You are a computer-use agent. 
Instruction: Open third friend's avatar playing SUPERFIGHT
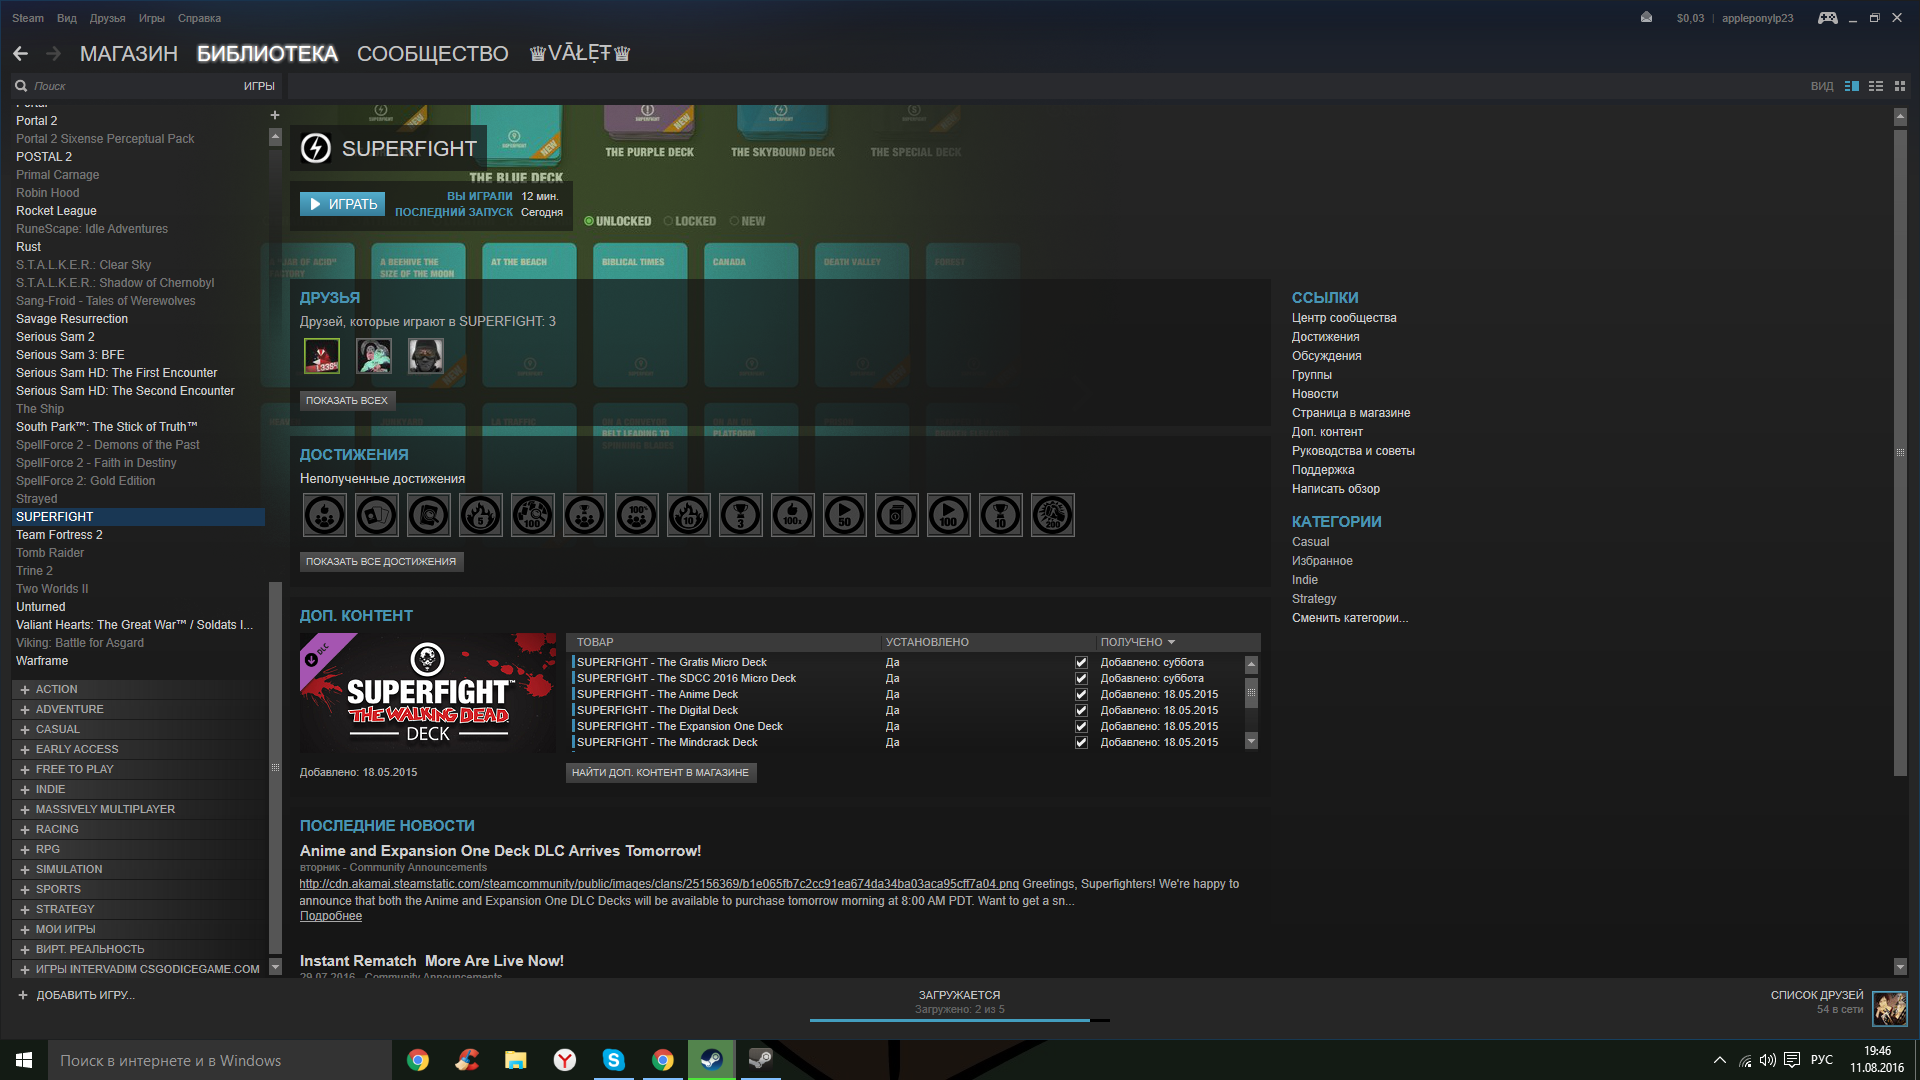tap(426, 356)
